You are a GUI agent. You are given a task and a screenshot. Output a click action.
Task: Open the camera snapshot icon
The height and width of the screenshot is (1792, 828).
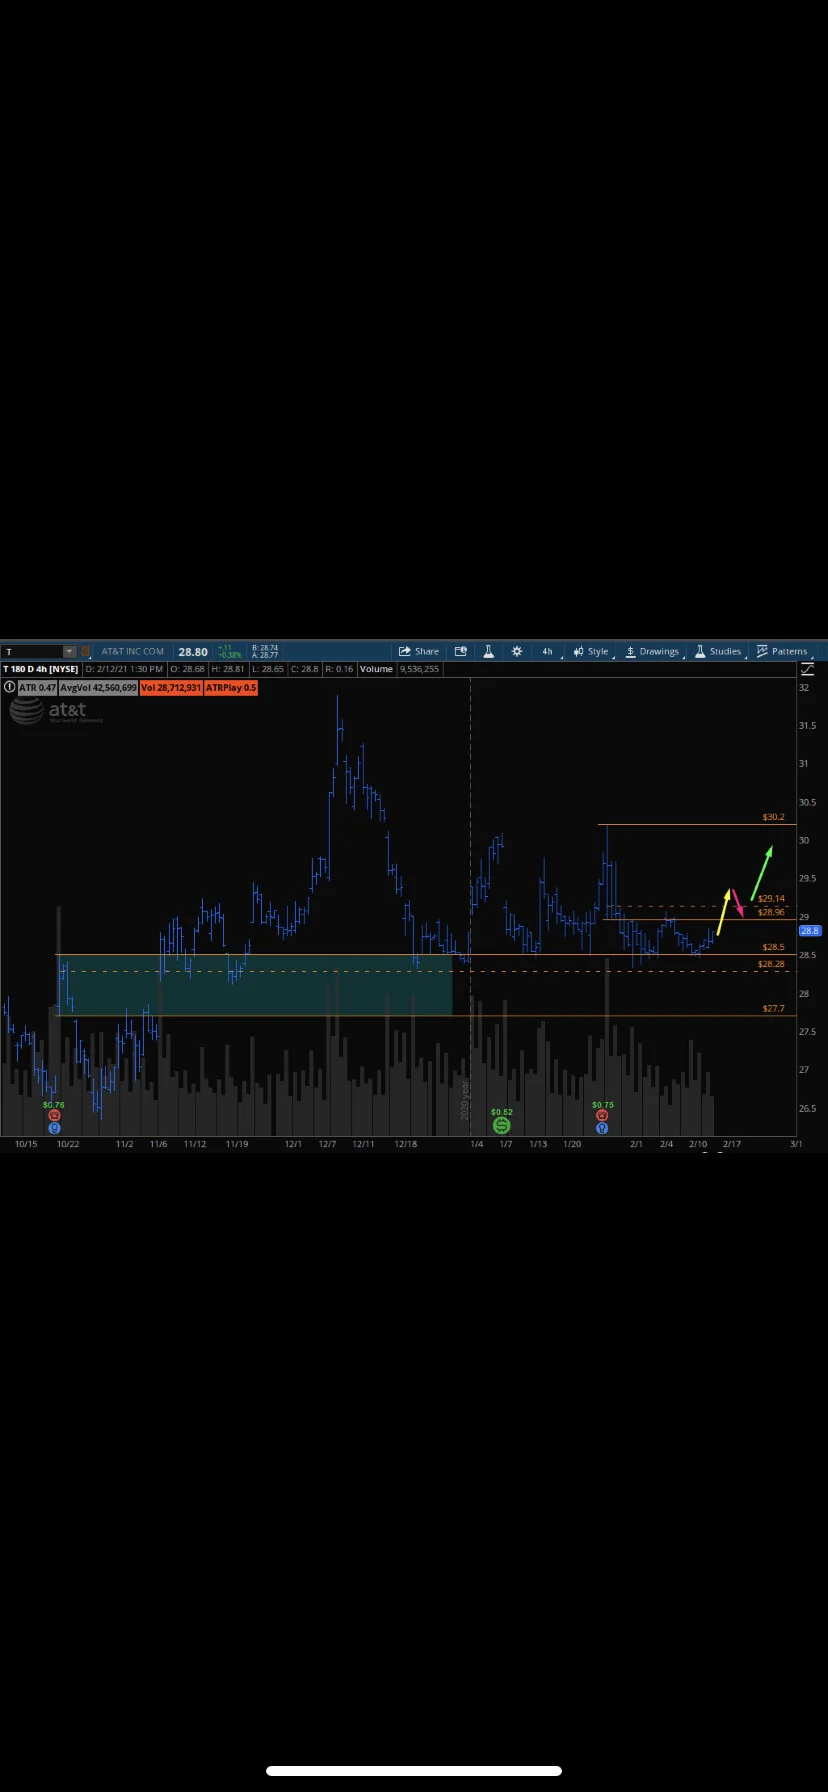coord(461,651)
